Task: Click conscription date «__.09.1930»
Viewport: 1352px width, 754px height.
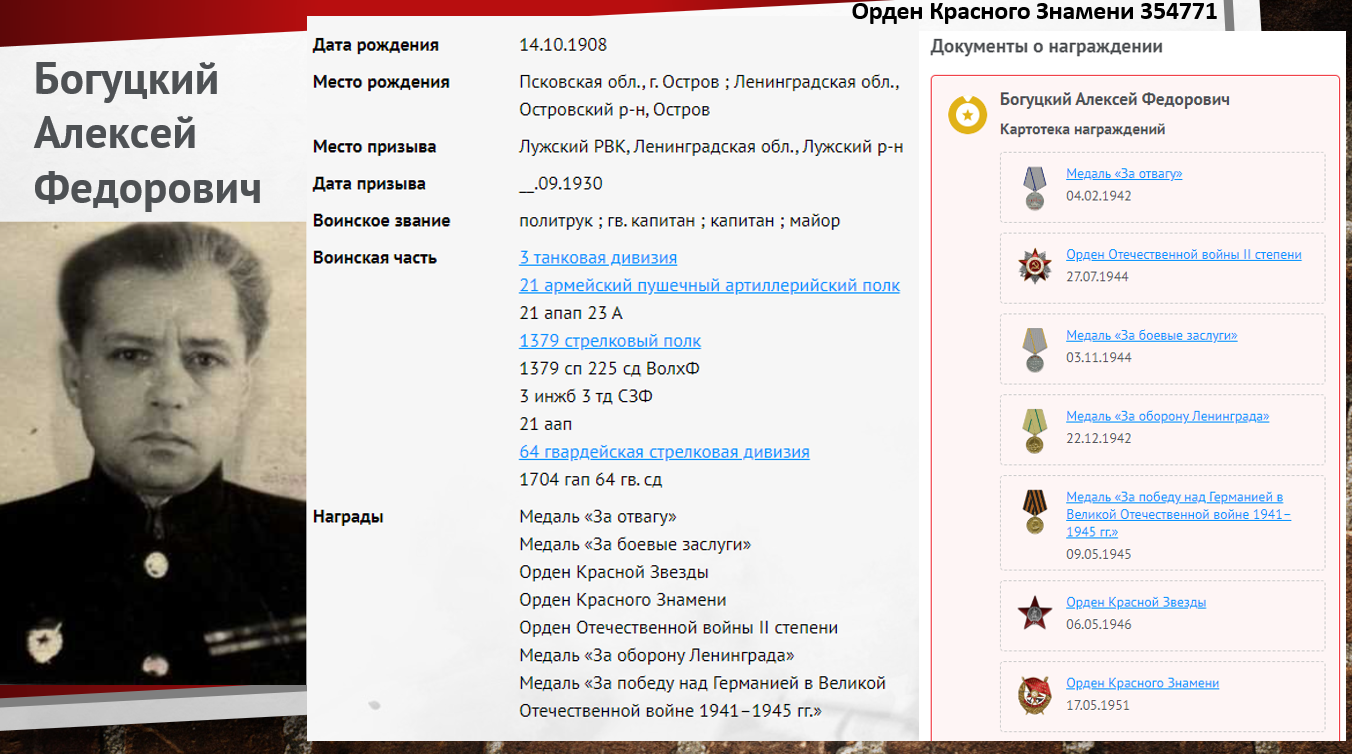Action: [561, 184]
